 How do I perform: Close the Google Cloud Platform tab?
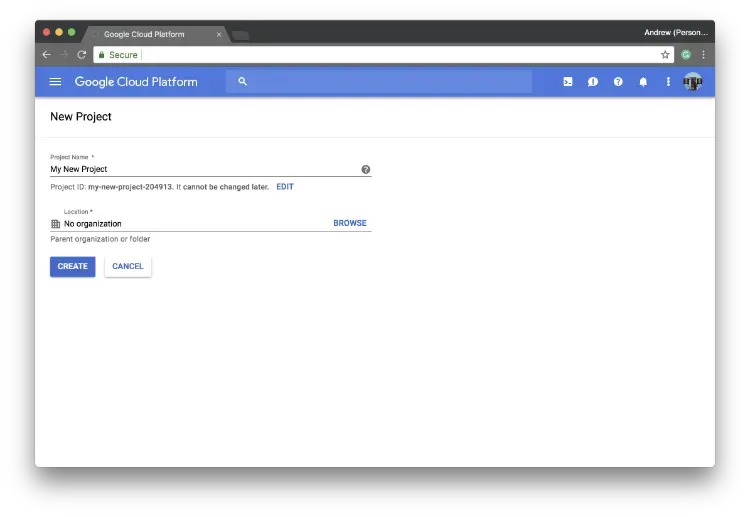[219, 34]
